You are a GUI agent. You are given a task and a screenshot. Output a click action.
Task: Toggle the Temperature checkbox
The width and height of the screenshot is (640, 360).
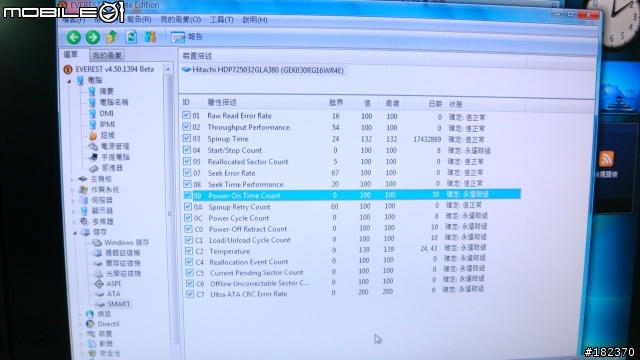coord(189,251)
